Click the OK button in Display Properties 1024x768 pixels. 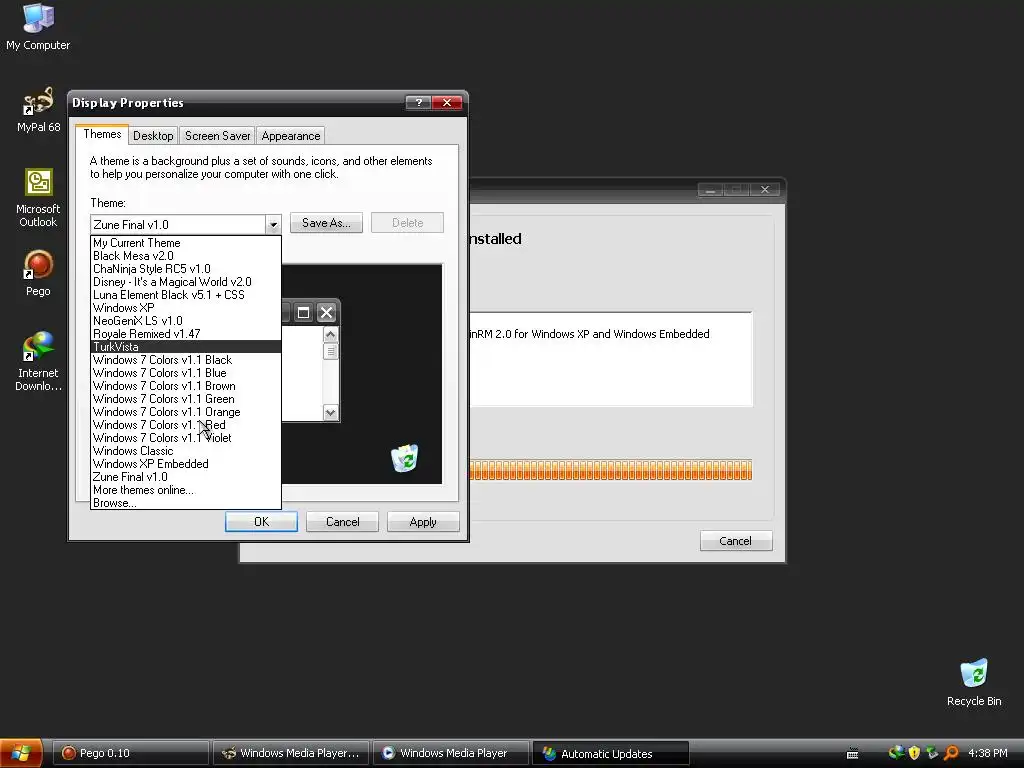261,522
